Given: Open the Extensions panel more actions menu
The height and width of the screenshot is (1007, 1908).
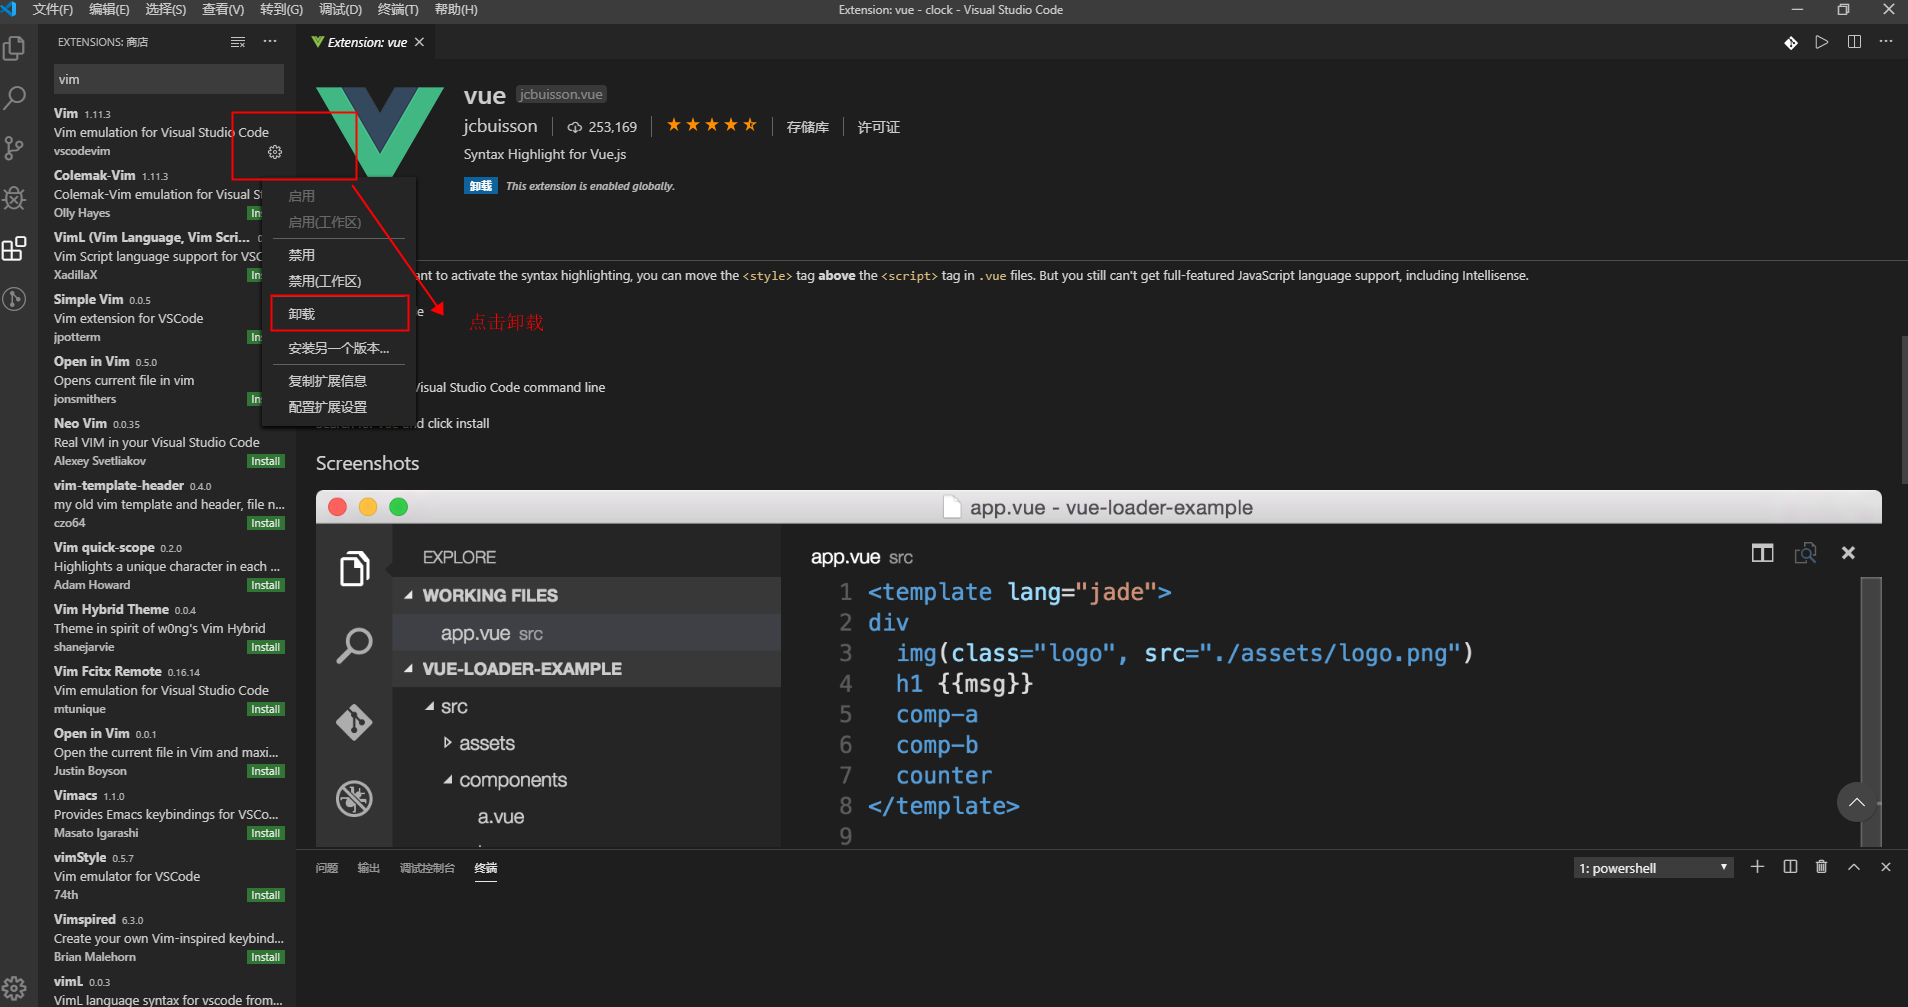Looking at the screenshot, I should 269,41.
